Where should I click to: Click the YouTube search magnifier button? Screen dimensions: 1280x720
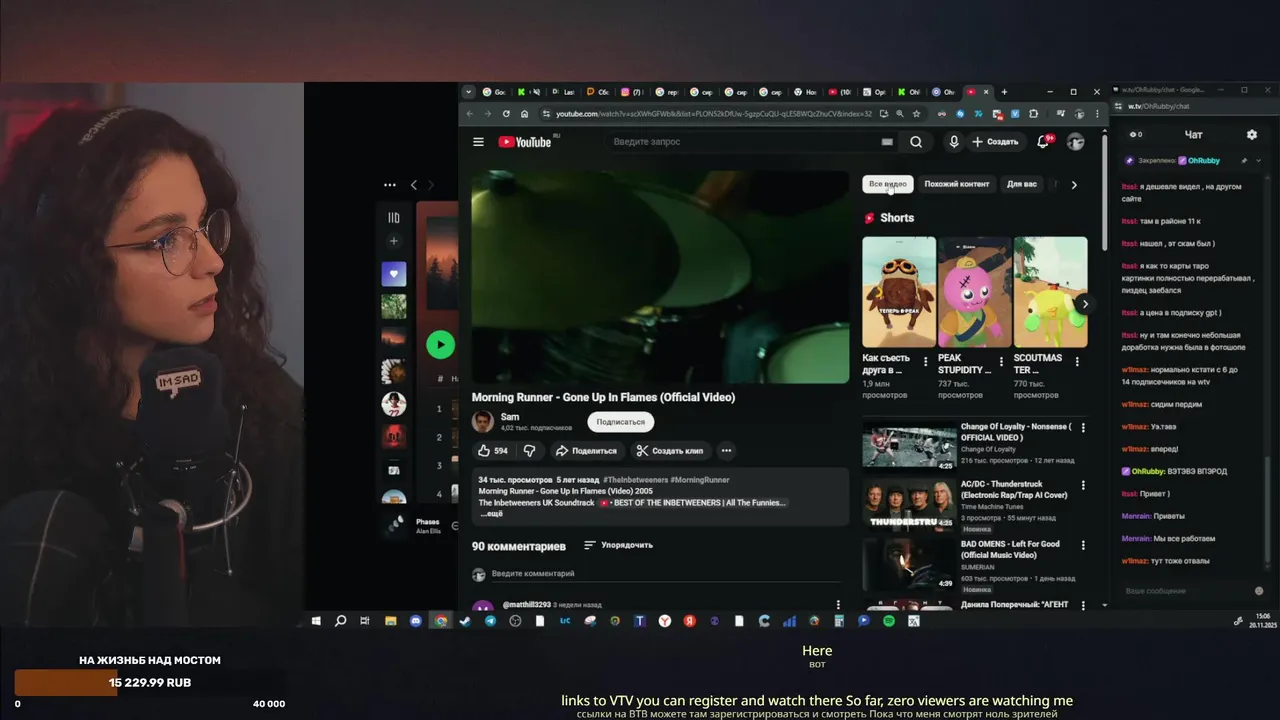tap(916, 142)
